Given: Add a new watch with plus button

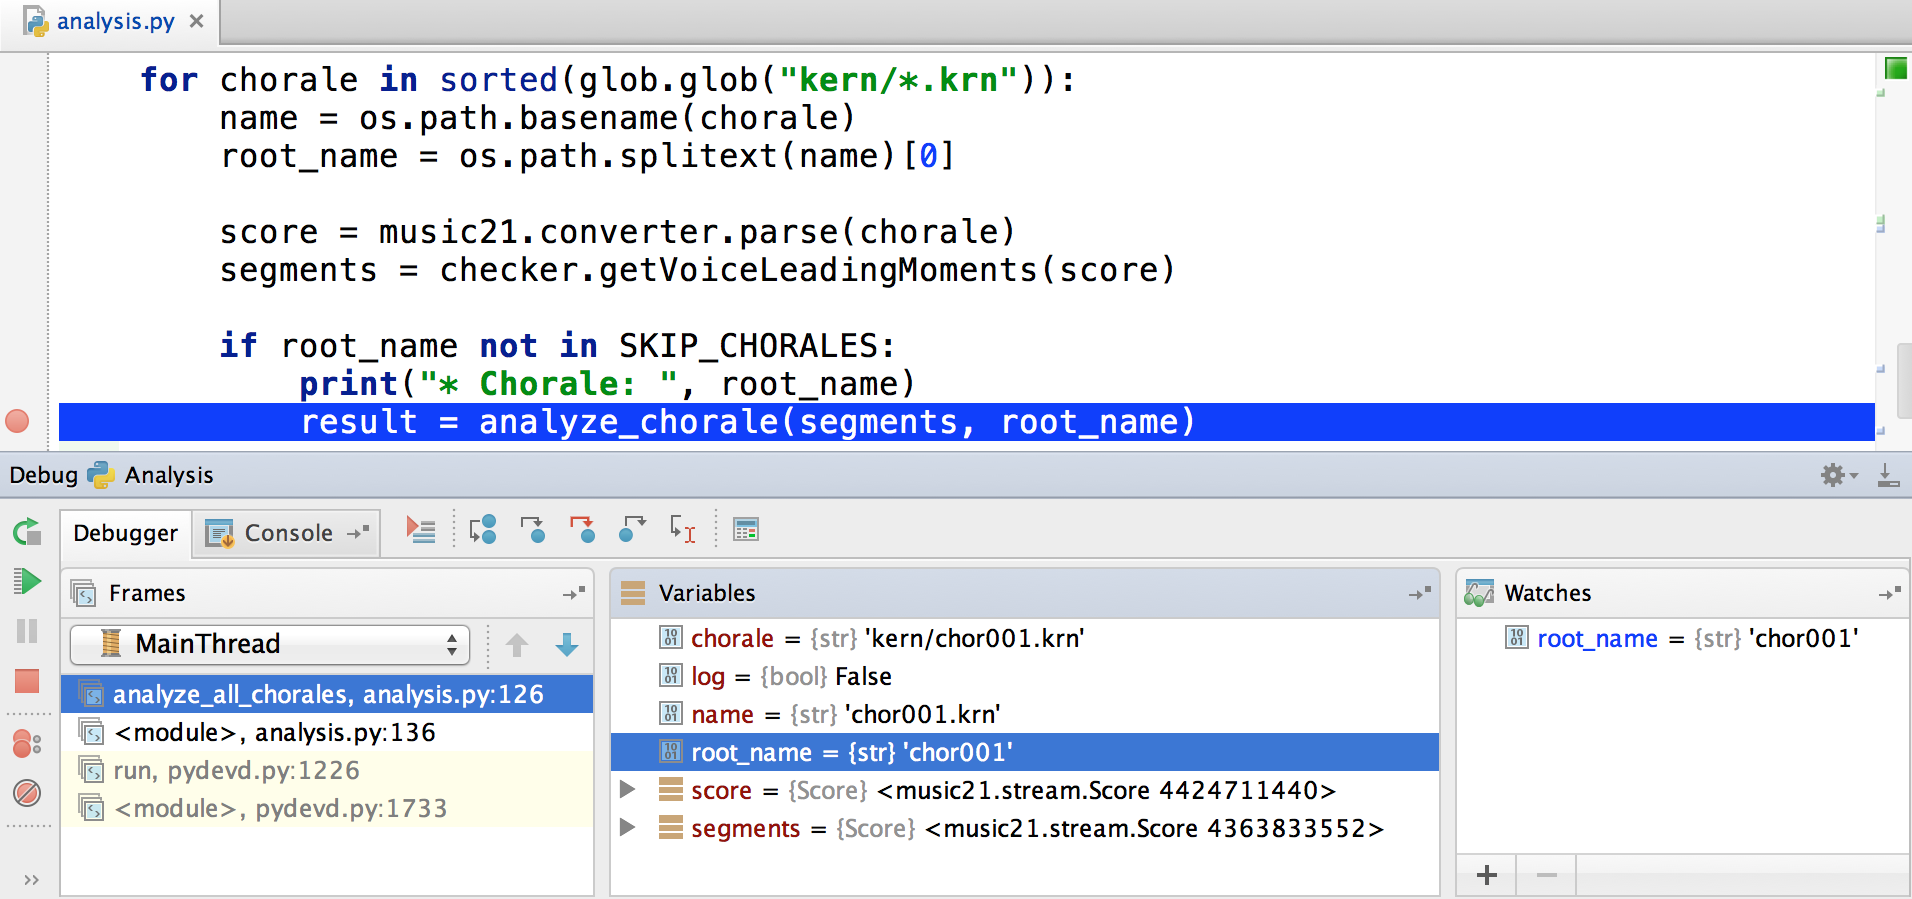Looking at the screenshot, I should 1487,876.
